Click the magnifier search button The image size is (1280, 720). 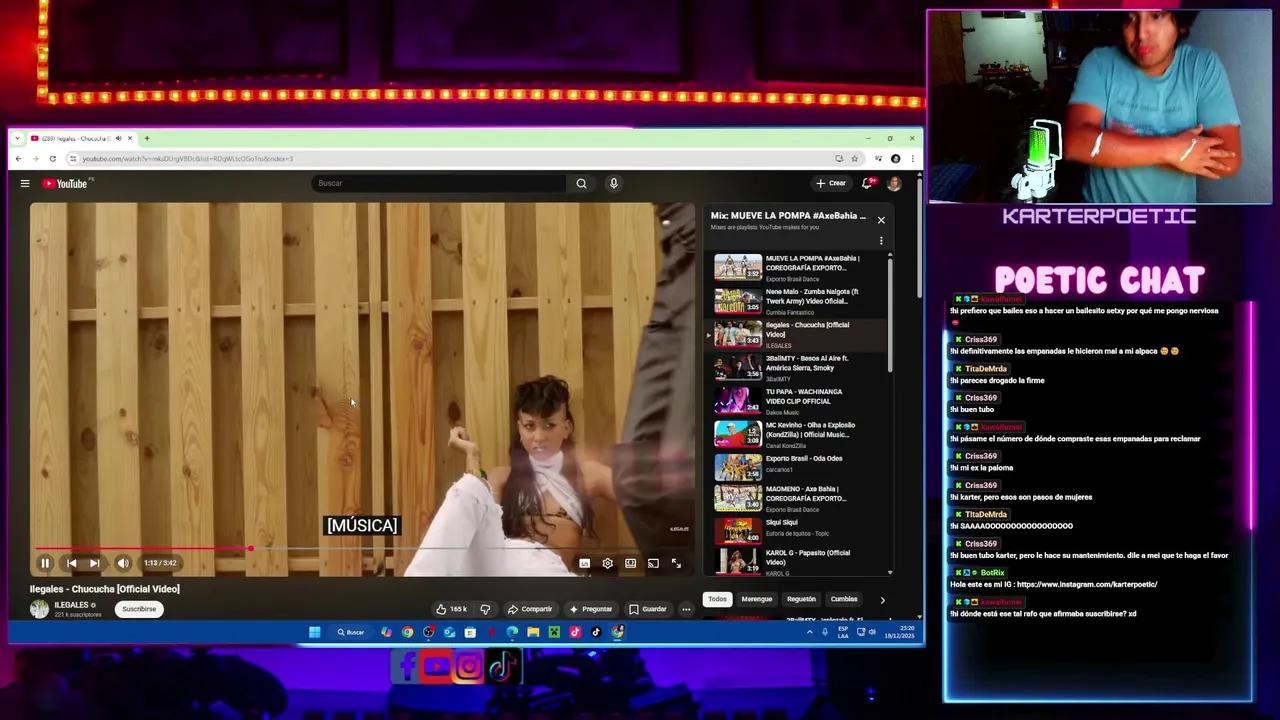[581, 183]
